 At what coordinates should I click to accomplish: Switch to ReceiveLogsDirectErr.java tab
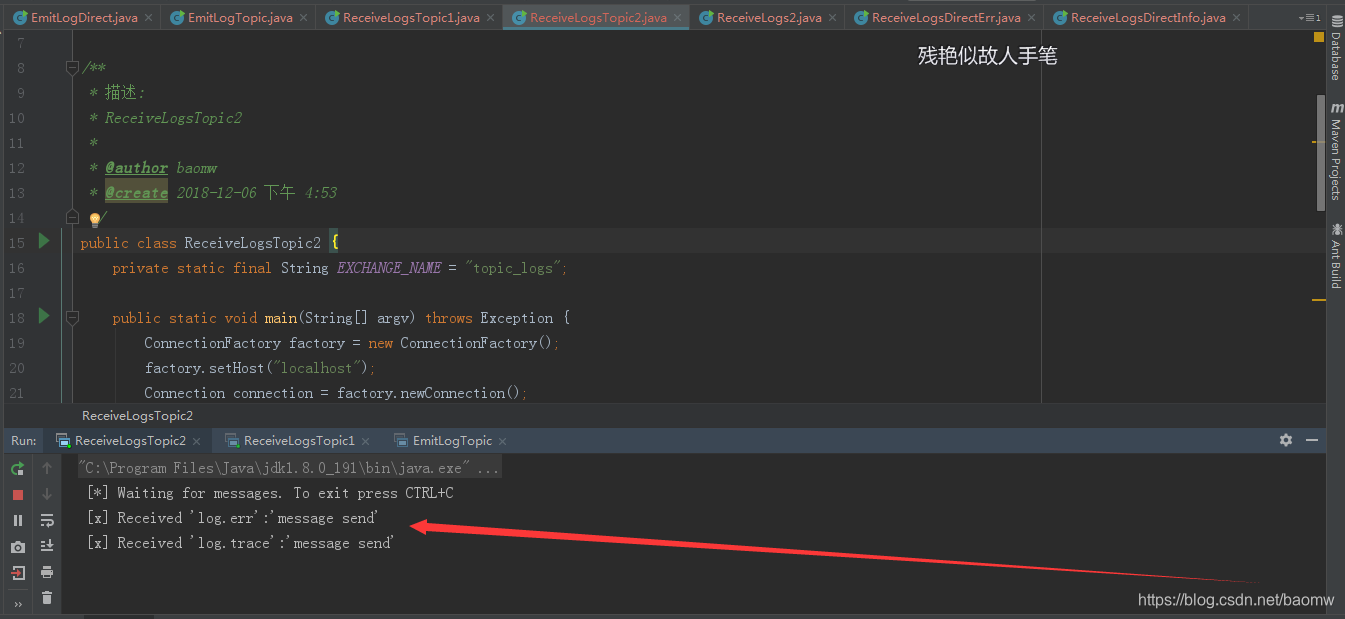pos(945,18)
